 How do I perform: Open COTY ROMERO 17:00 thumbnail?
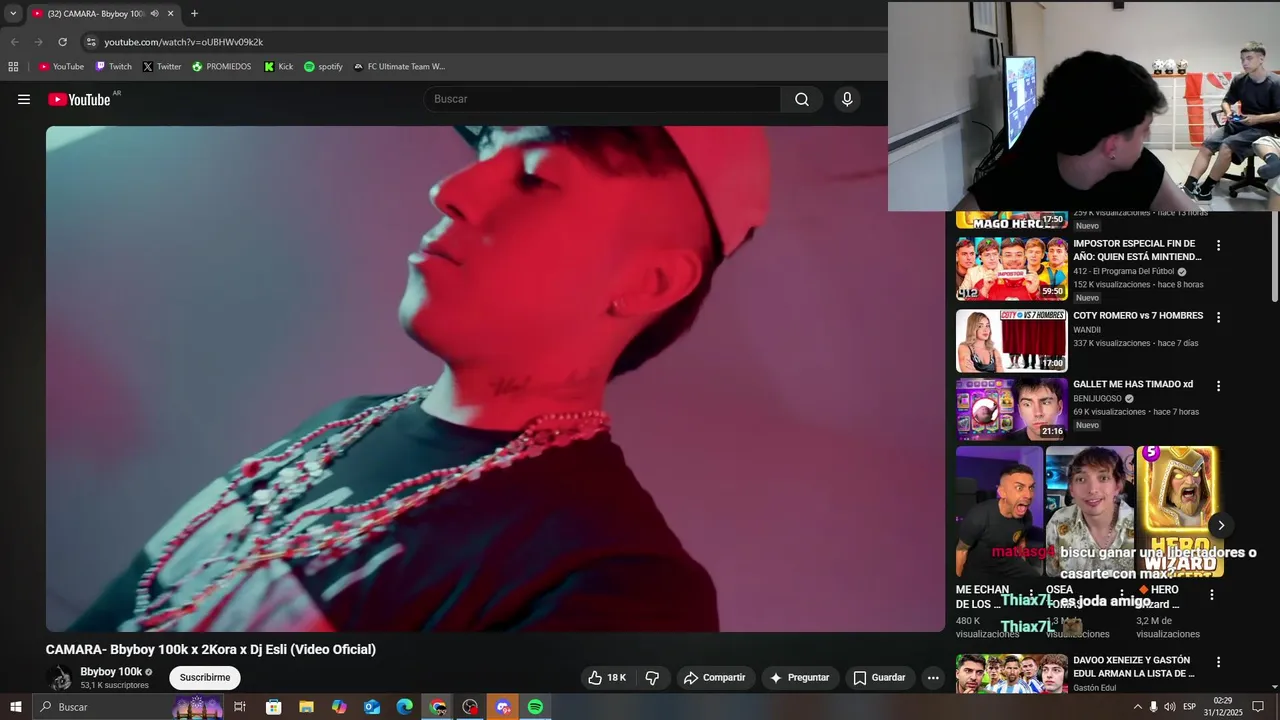pyautogui.click(x=1012, y=341)
